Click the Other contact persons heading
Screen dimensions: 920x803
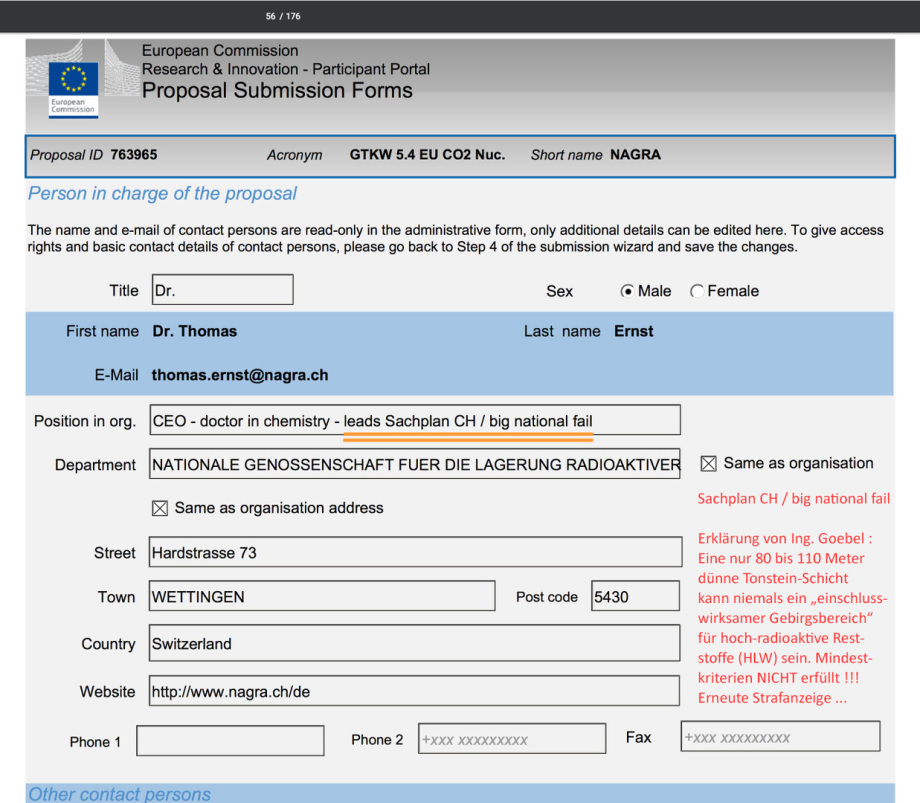click(120, 794)
